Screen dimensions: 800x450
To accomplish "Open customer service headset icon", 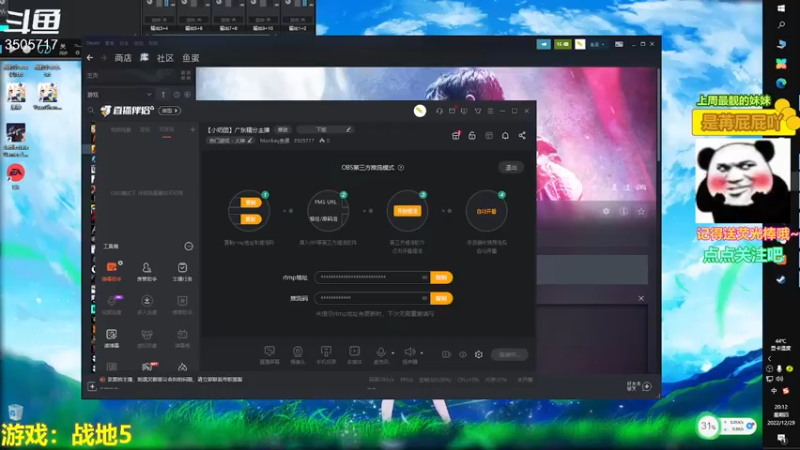I will [439, 111].
